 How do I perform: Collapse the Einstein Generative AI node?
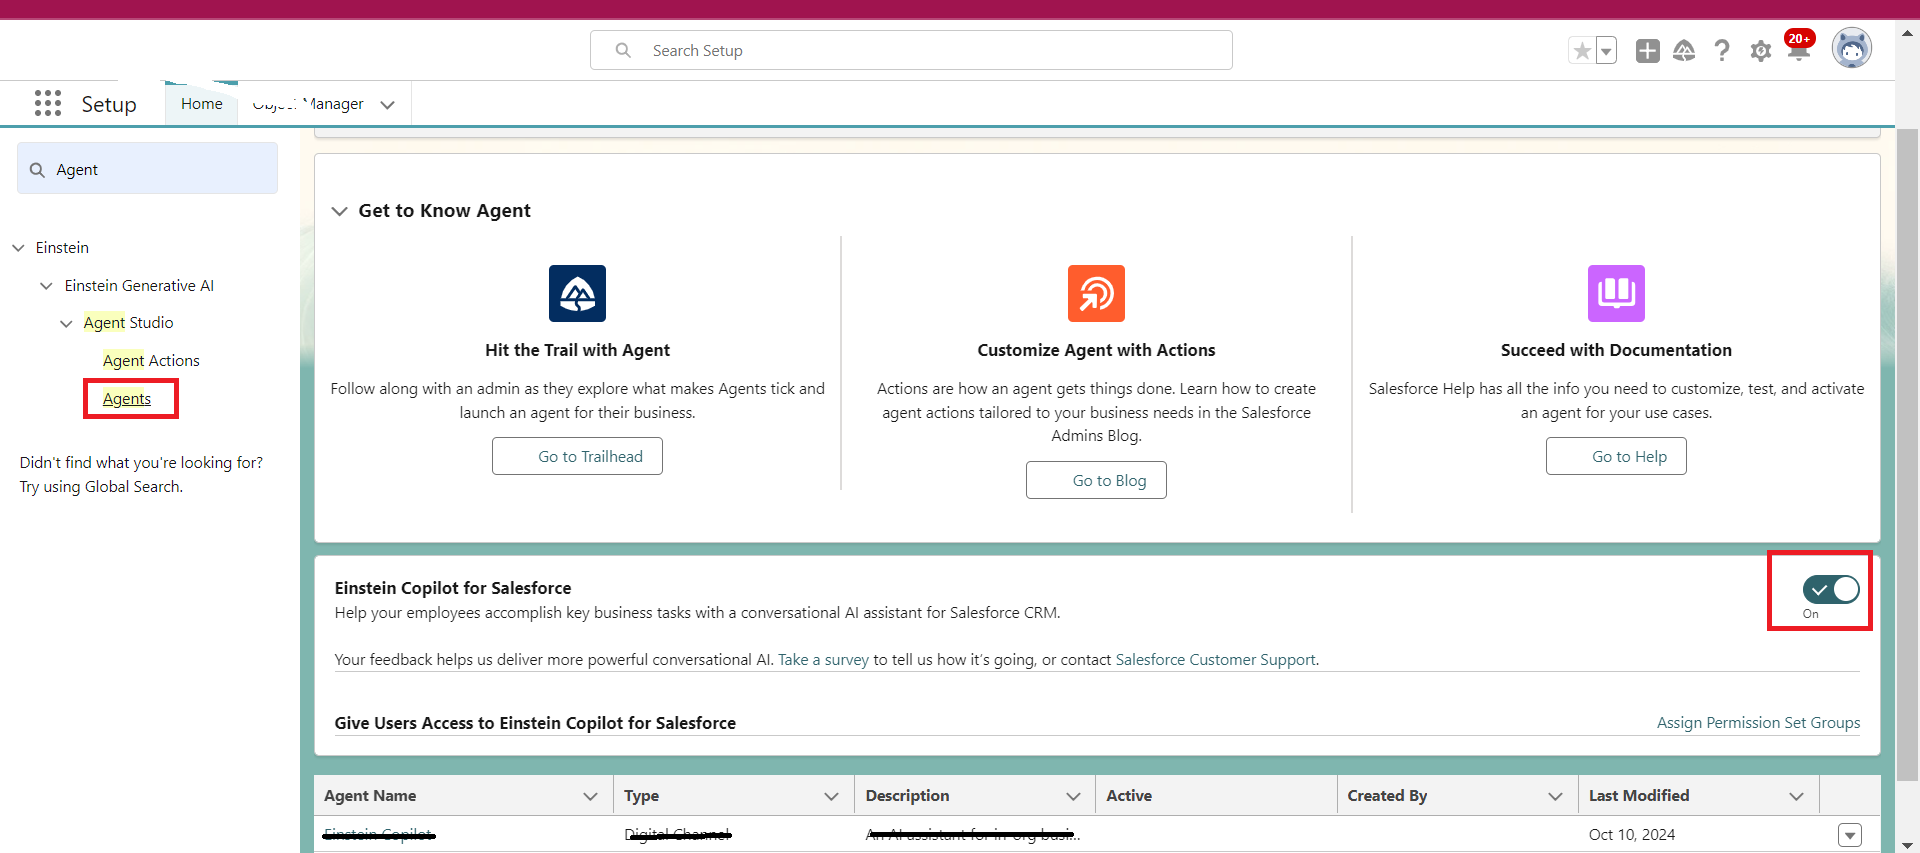(x=46, y=286)
